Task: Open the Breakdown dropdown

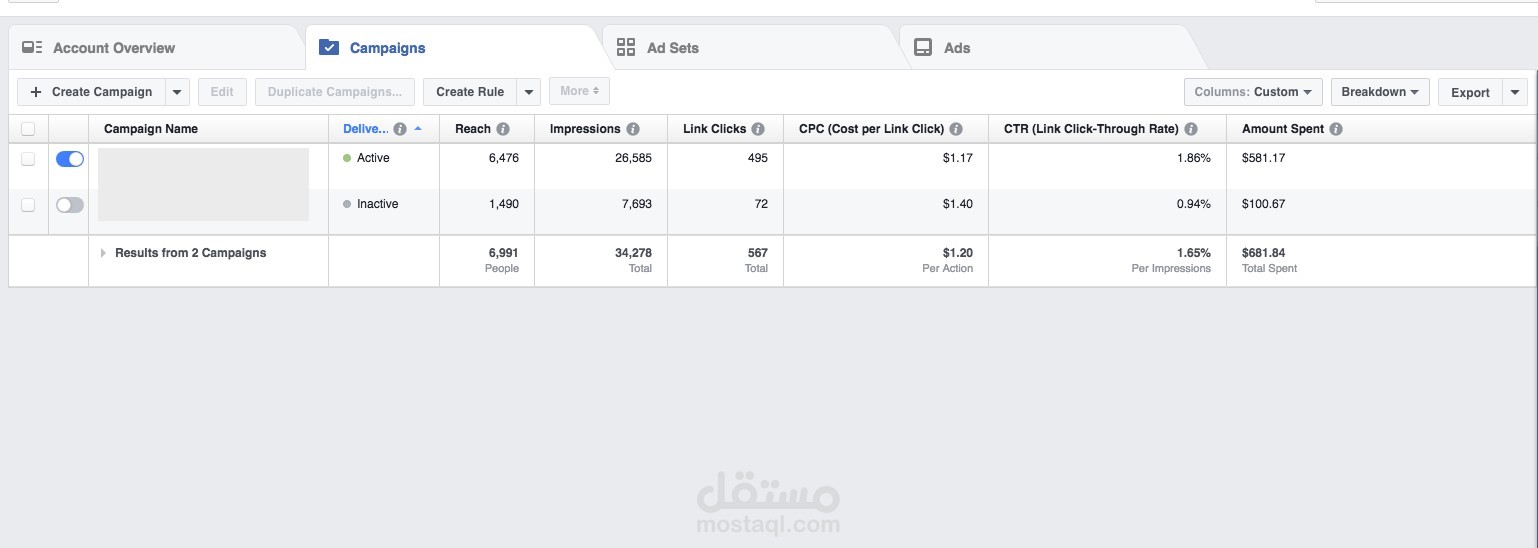Action: click(1379, 92)
